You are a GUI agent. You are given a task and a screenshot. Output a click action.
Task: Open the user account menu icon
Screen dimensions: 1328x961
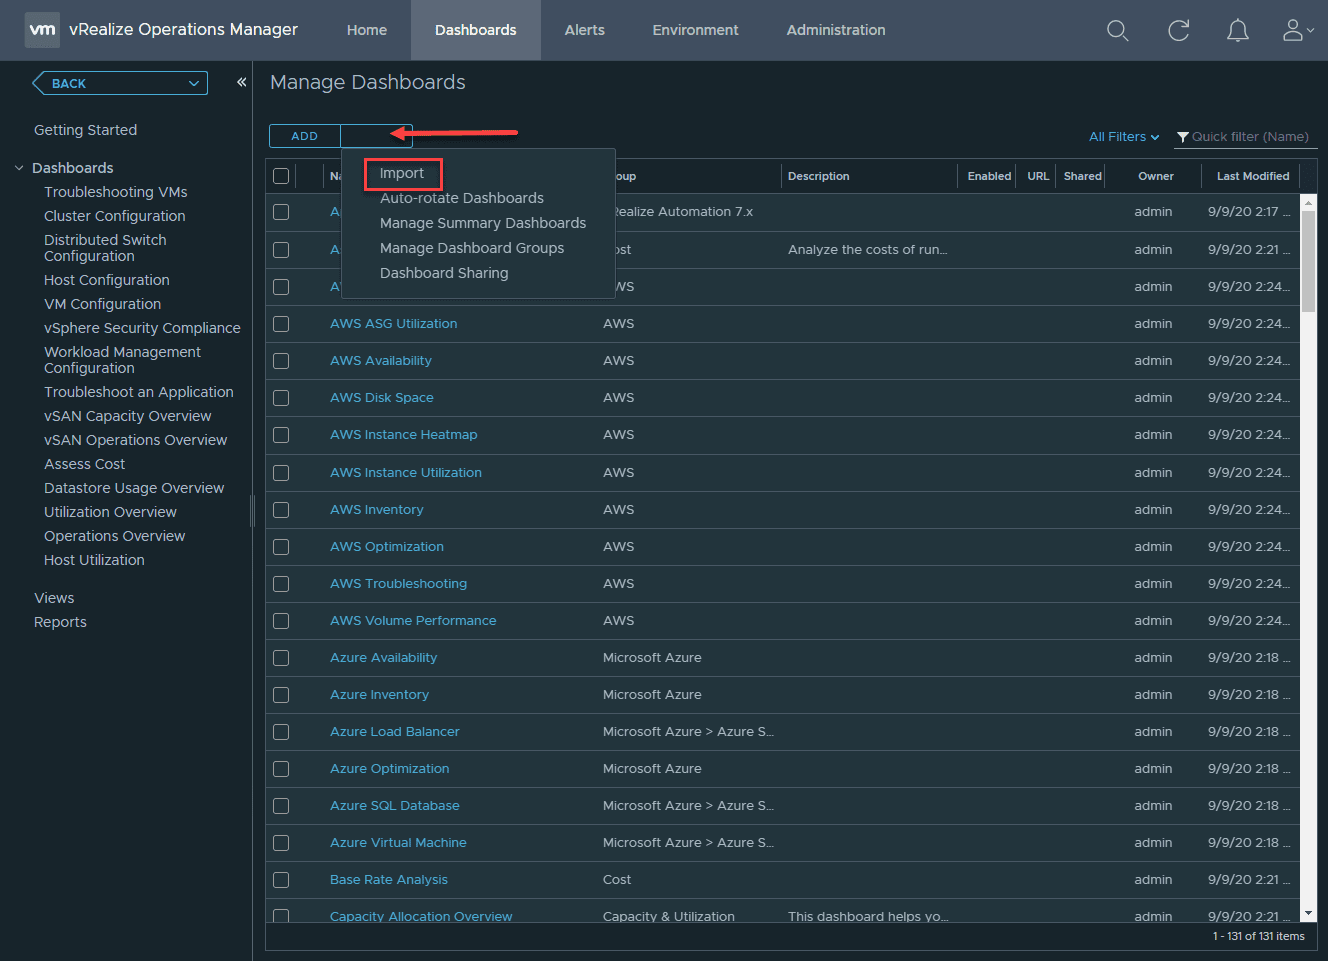point(1292,30)
